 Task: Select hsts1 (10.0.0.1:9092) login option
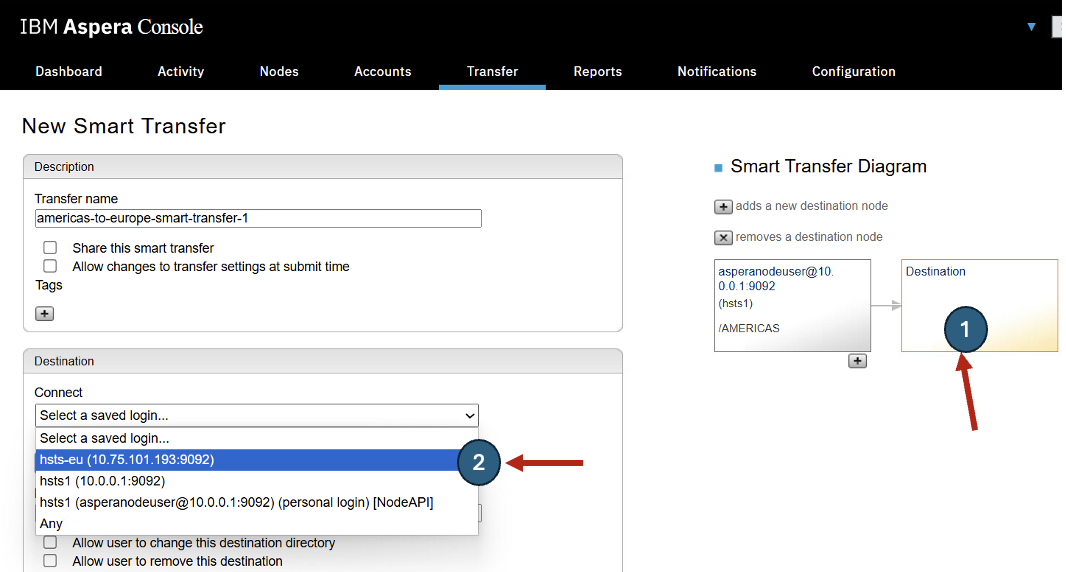tap(257, 481)
